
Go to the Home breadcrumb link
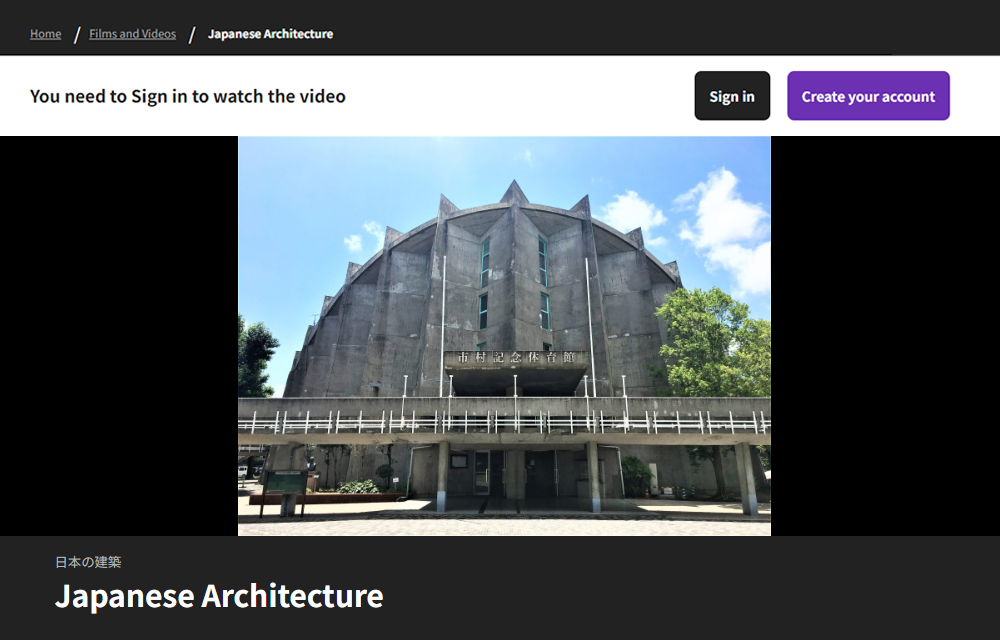pyautogui.click(x=45, y=34)
